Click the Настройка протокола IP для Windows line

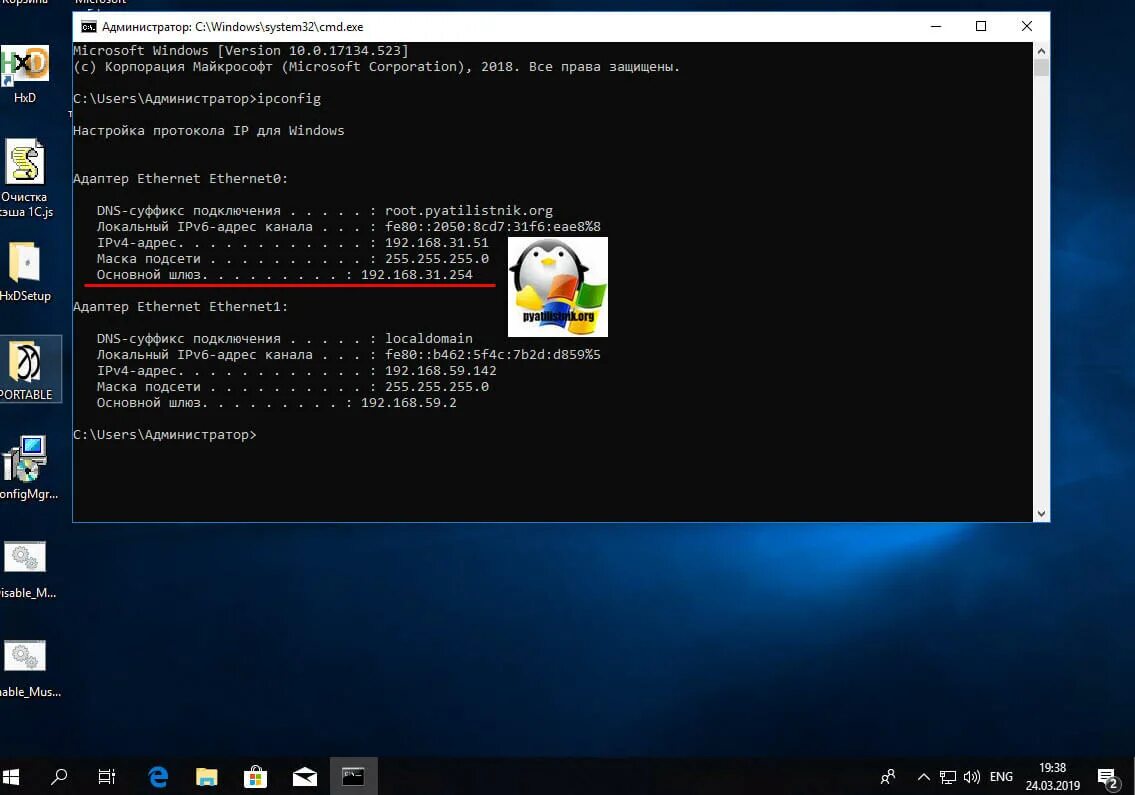pyautogui.click(x=208, y=130)
